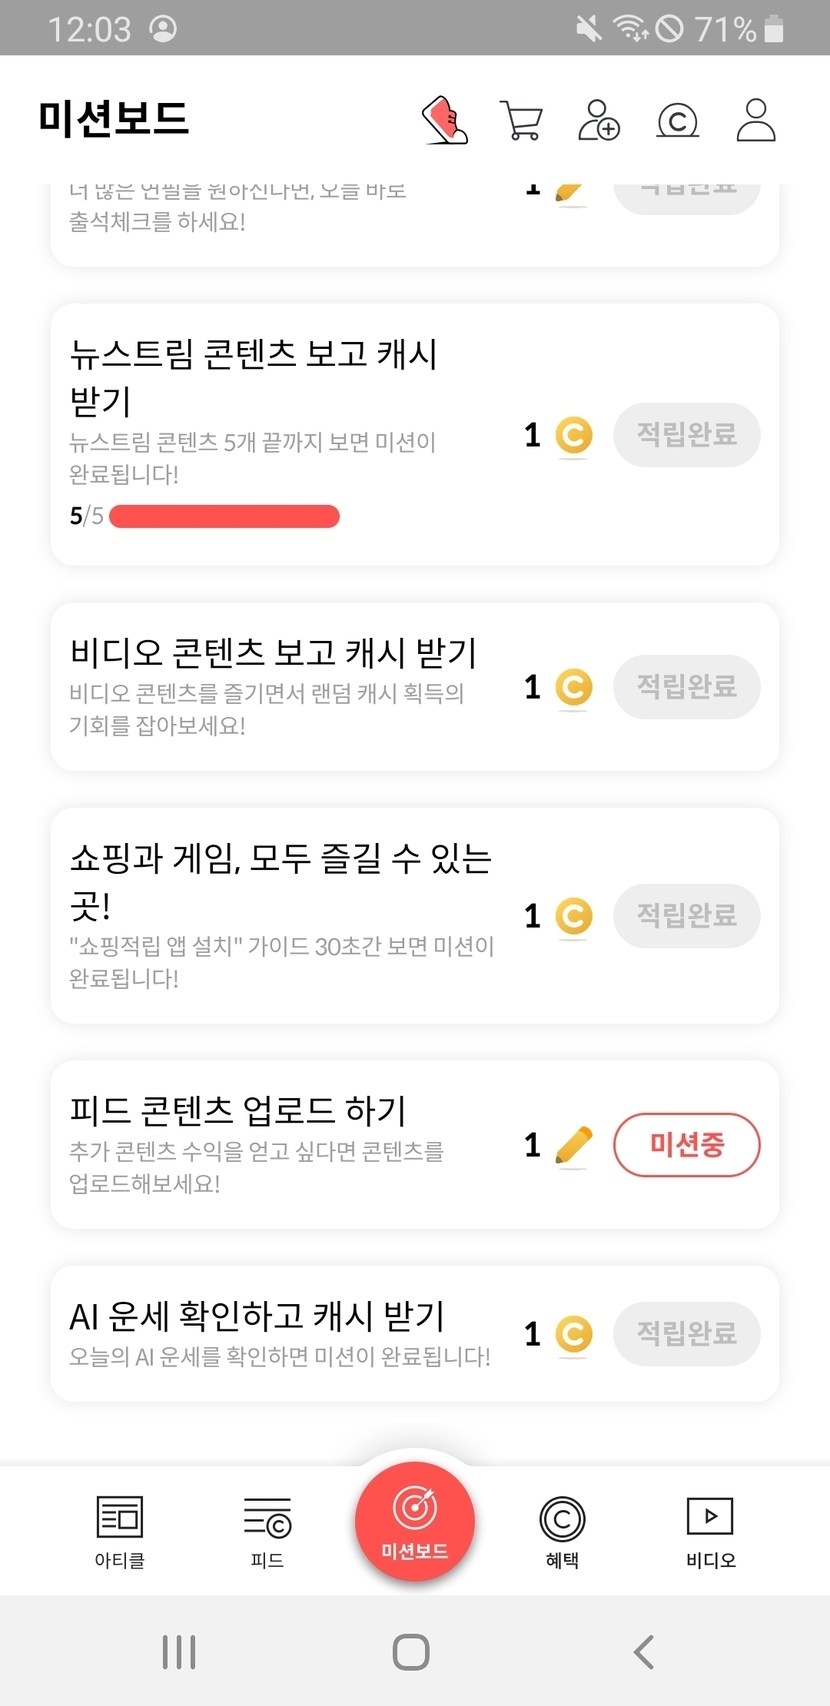This screenshot has width=830, height=1706.
Task: Open the 혜택 tab
Action: [562, 1530]
